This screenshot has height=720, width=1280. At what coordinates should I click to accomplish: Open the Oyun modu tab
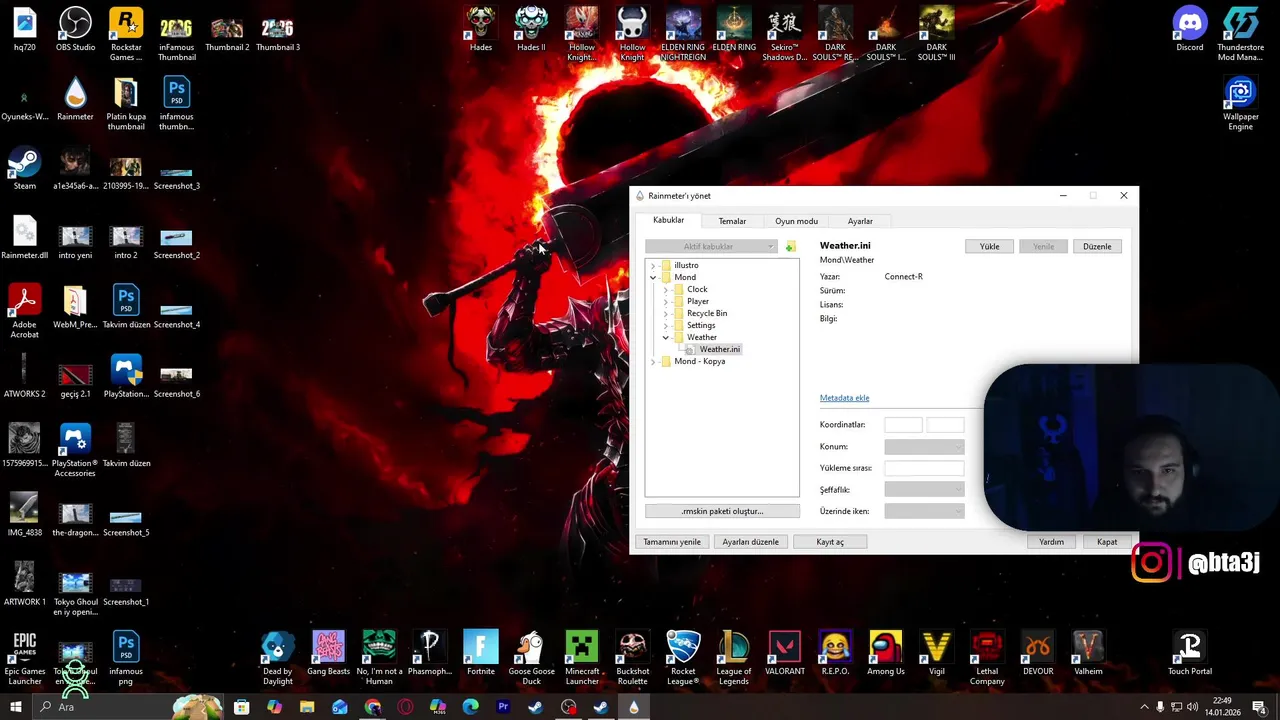pyautogui.click(x=796, y=221)
